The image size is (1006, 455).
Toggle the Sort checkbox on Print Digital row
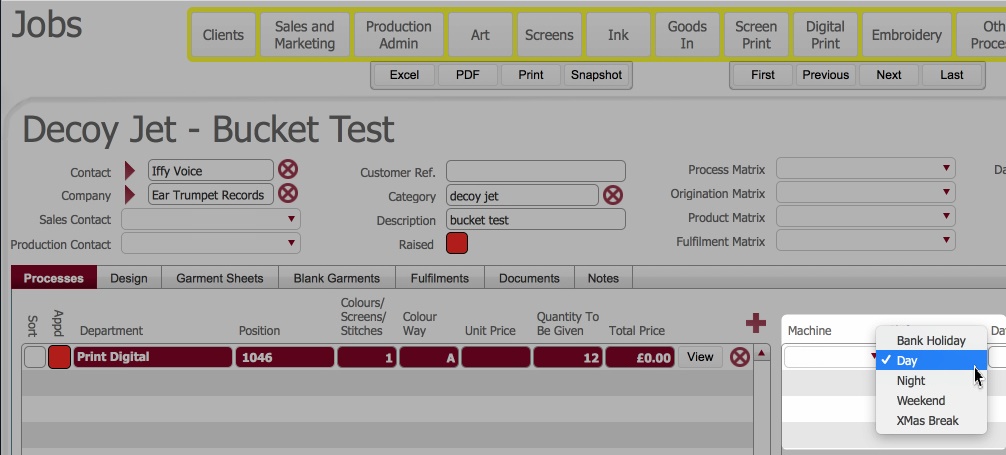(x=34, y=357)
